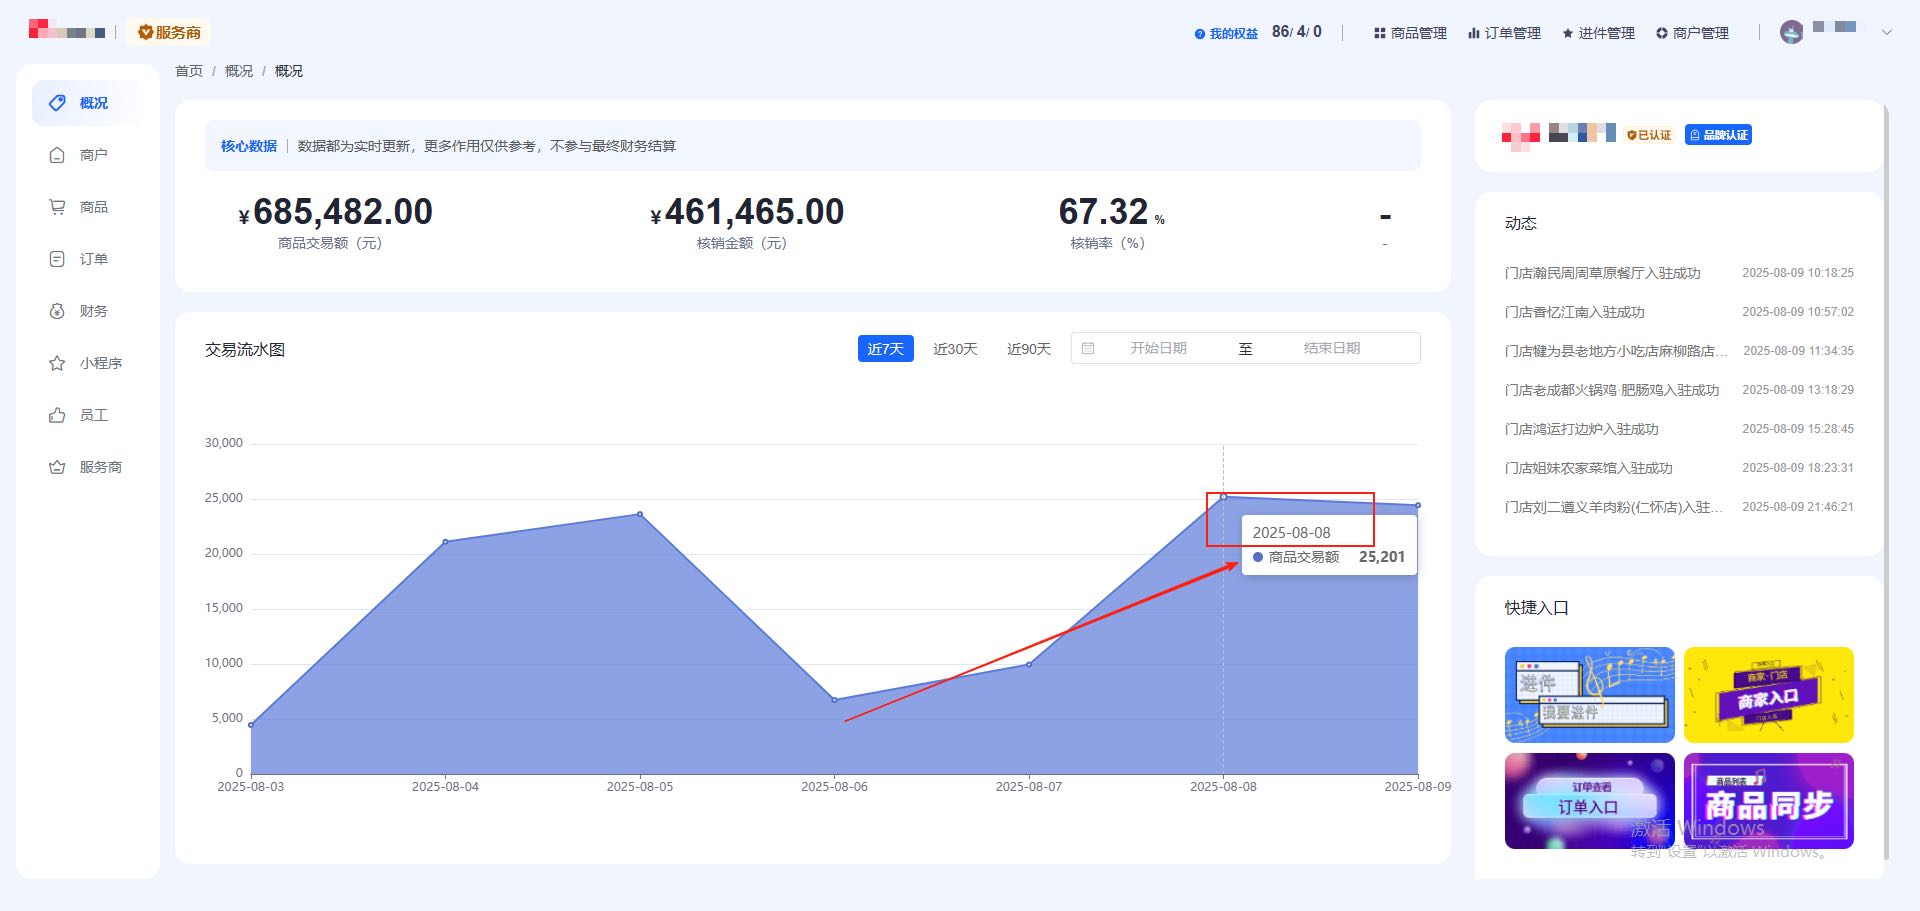Open 订单管理 in top menu

pos(1504,33)
